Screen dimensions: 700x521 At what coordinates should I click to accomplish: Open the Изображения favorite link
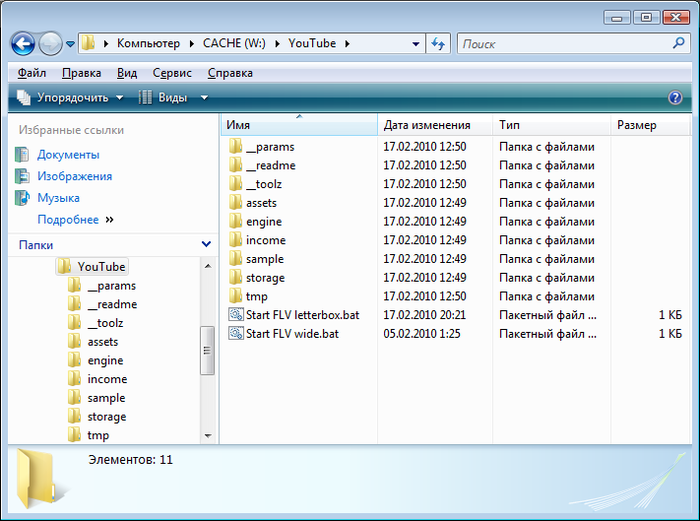[x=75, y=176]
